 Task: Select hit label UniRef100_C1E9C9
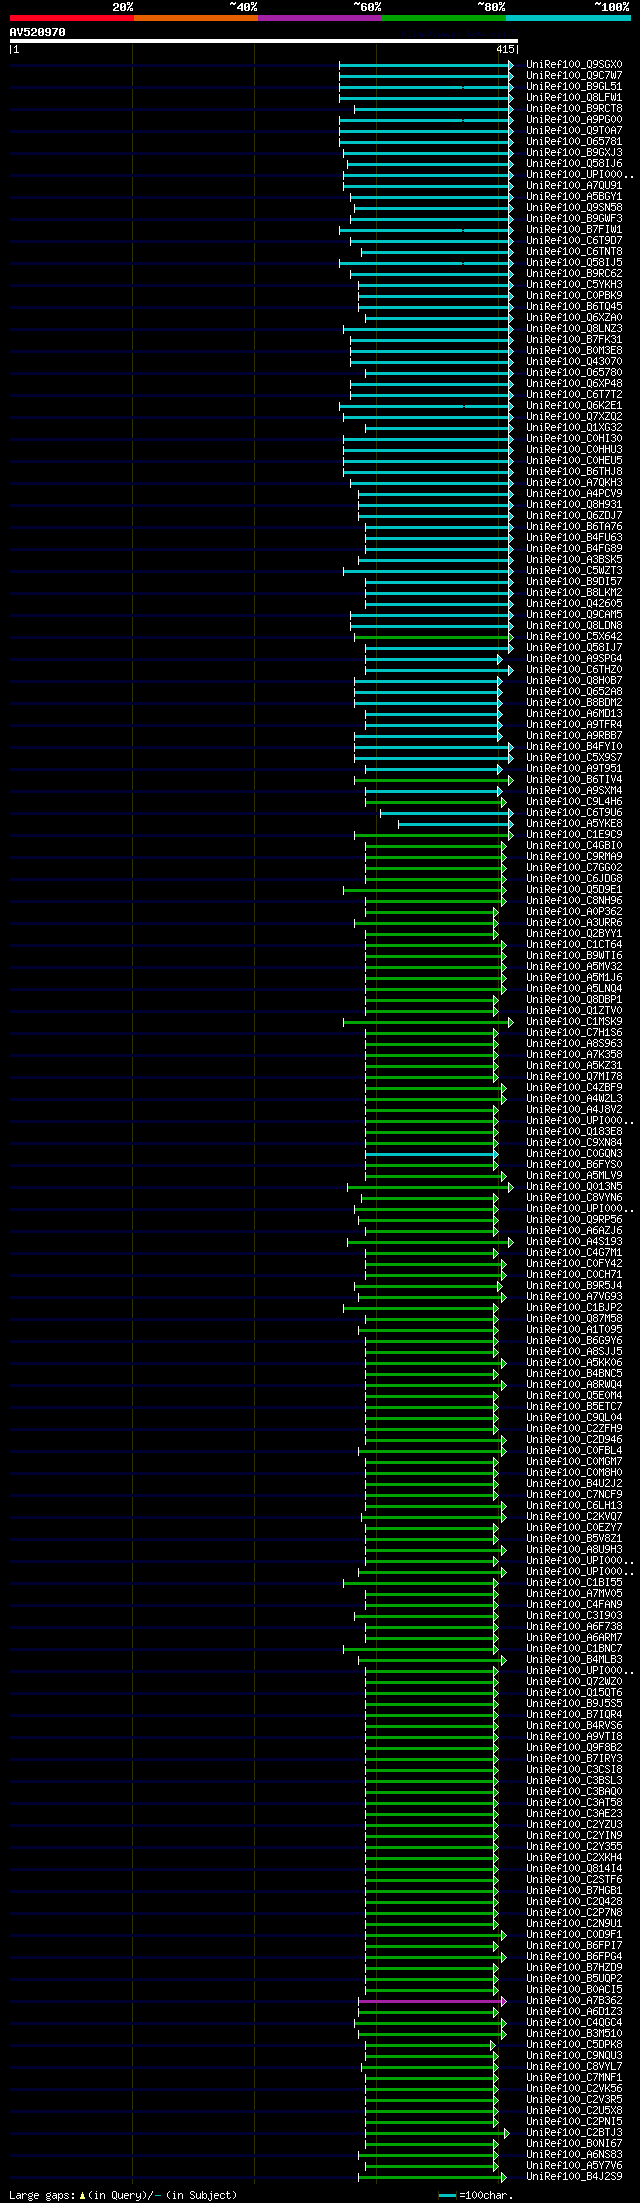click(x=574, y=834)
